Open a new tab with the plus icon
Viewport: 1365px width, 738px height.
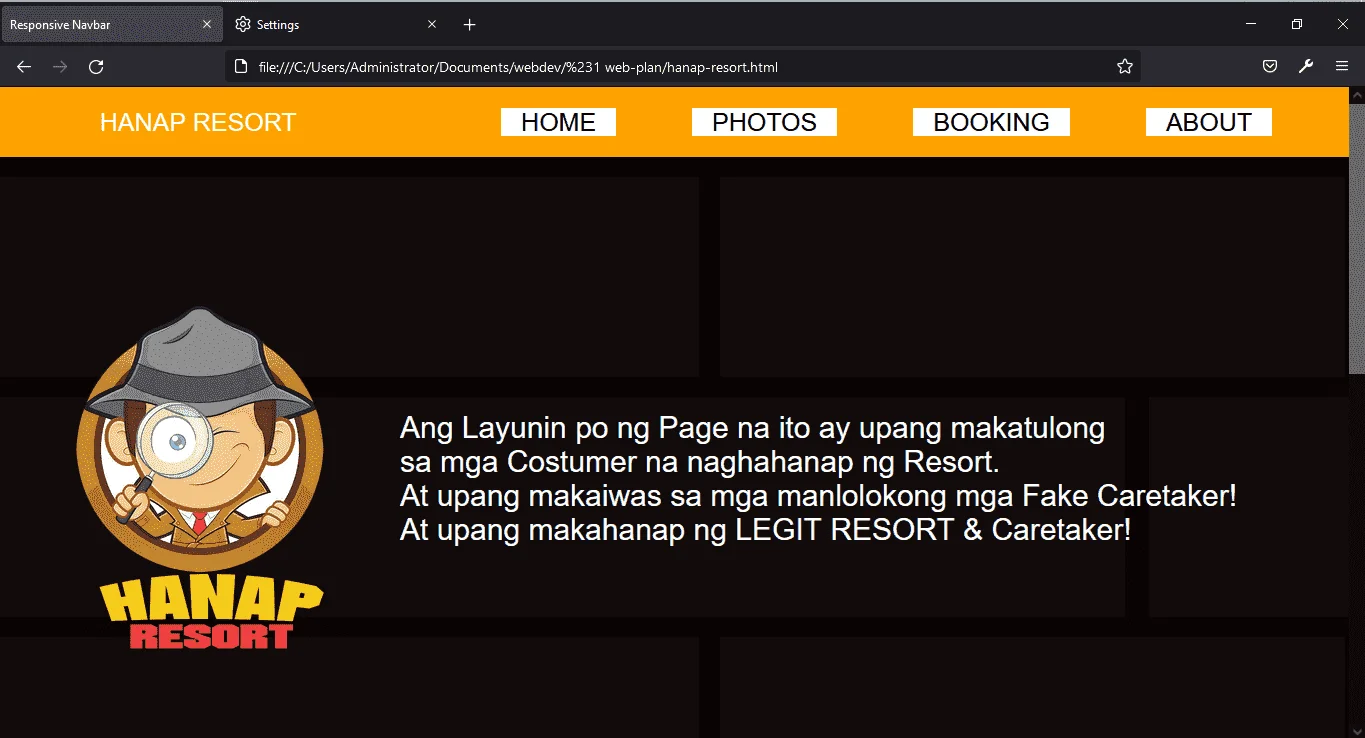pos(470,24)
